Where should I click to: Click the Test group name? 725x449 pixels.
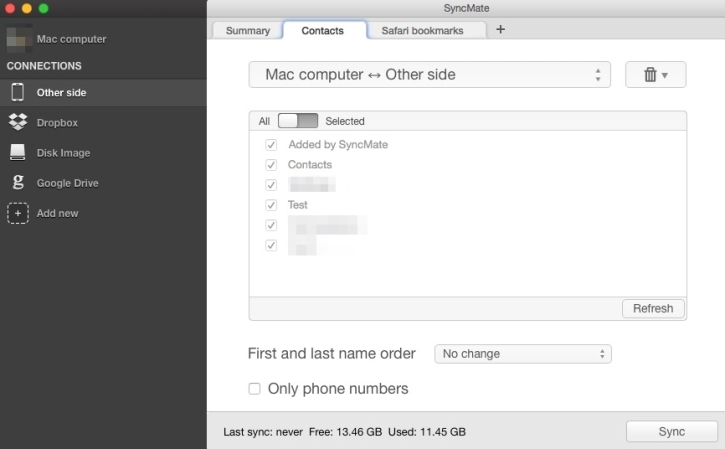coord(297,205)
